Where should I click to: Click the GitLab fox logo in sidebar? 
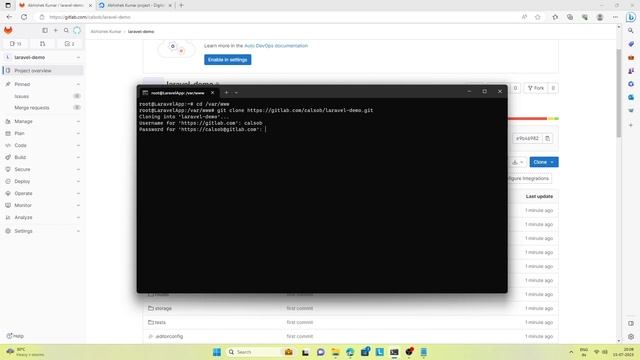click(8, 31)
